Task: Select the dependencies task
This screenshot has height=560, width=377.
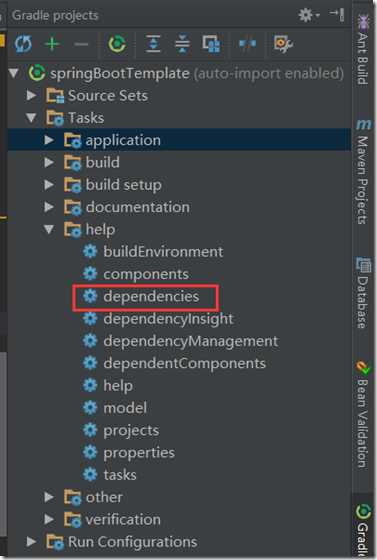Action: tap(151, 296)
